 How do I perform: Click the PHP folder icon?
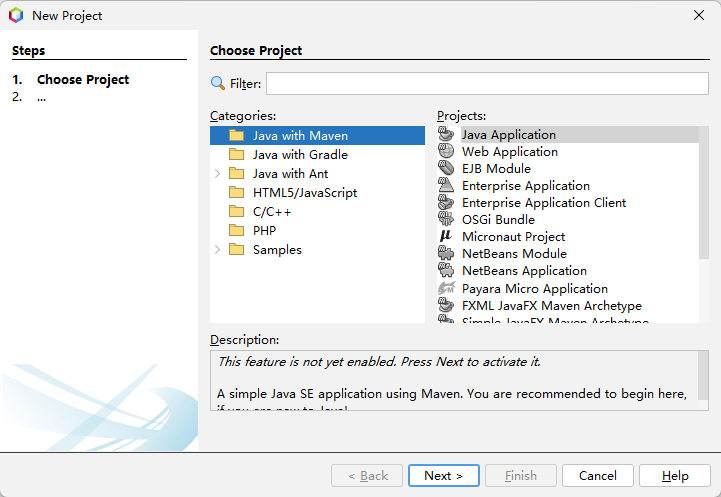point(237,230)
